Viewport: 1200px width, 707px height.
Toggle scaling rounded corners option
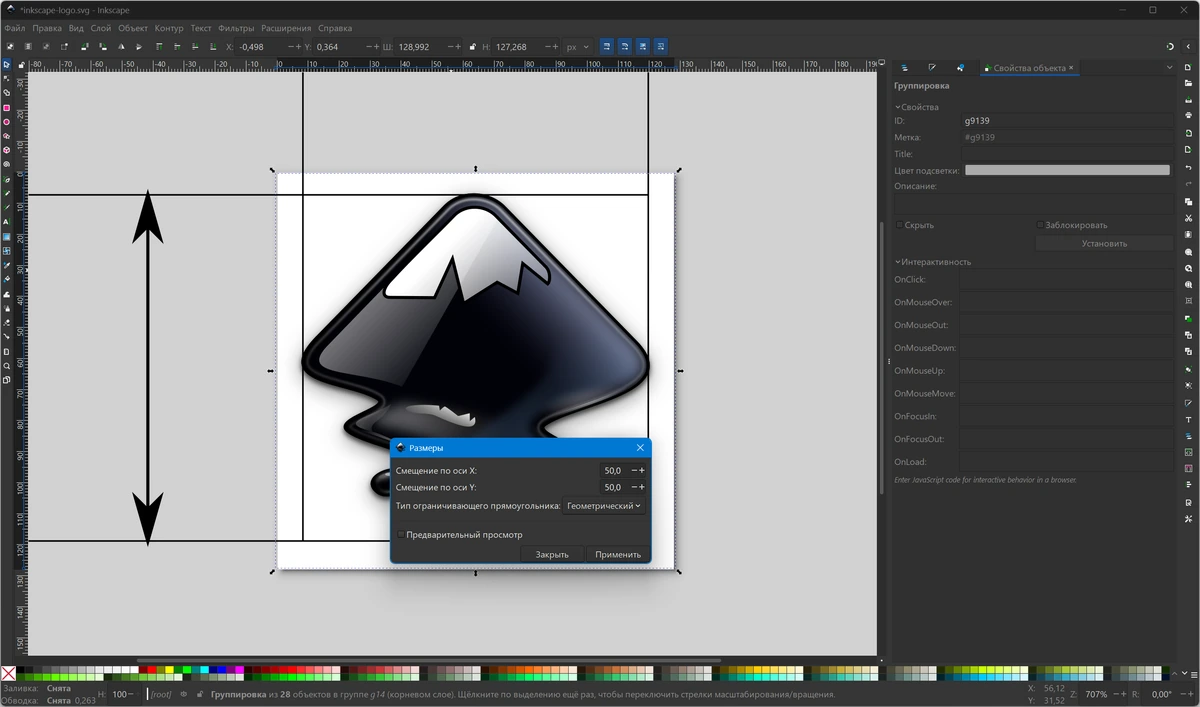(625, 46)
